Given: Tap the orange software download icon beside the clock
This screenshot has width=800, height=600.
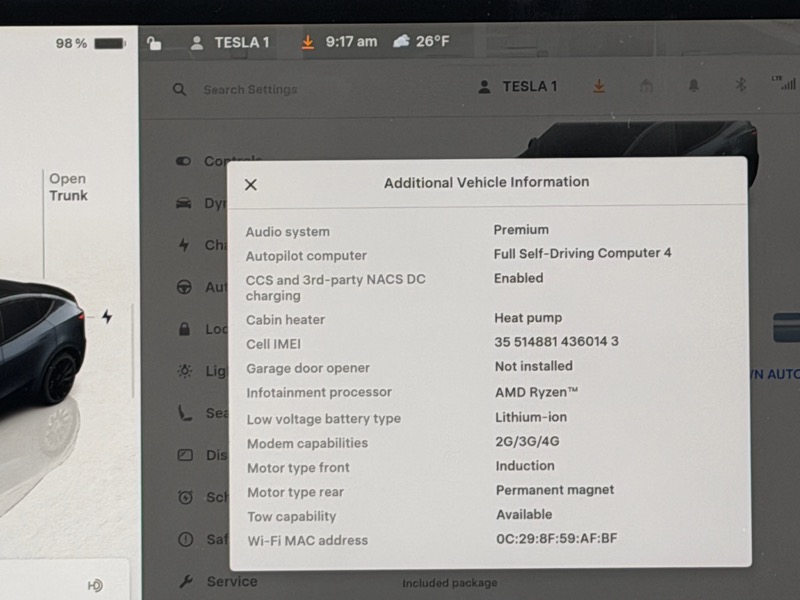Looking at the screenshot, I should 308,42.
